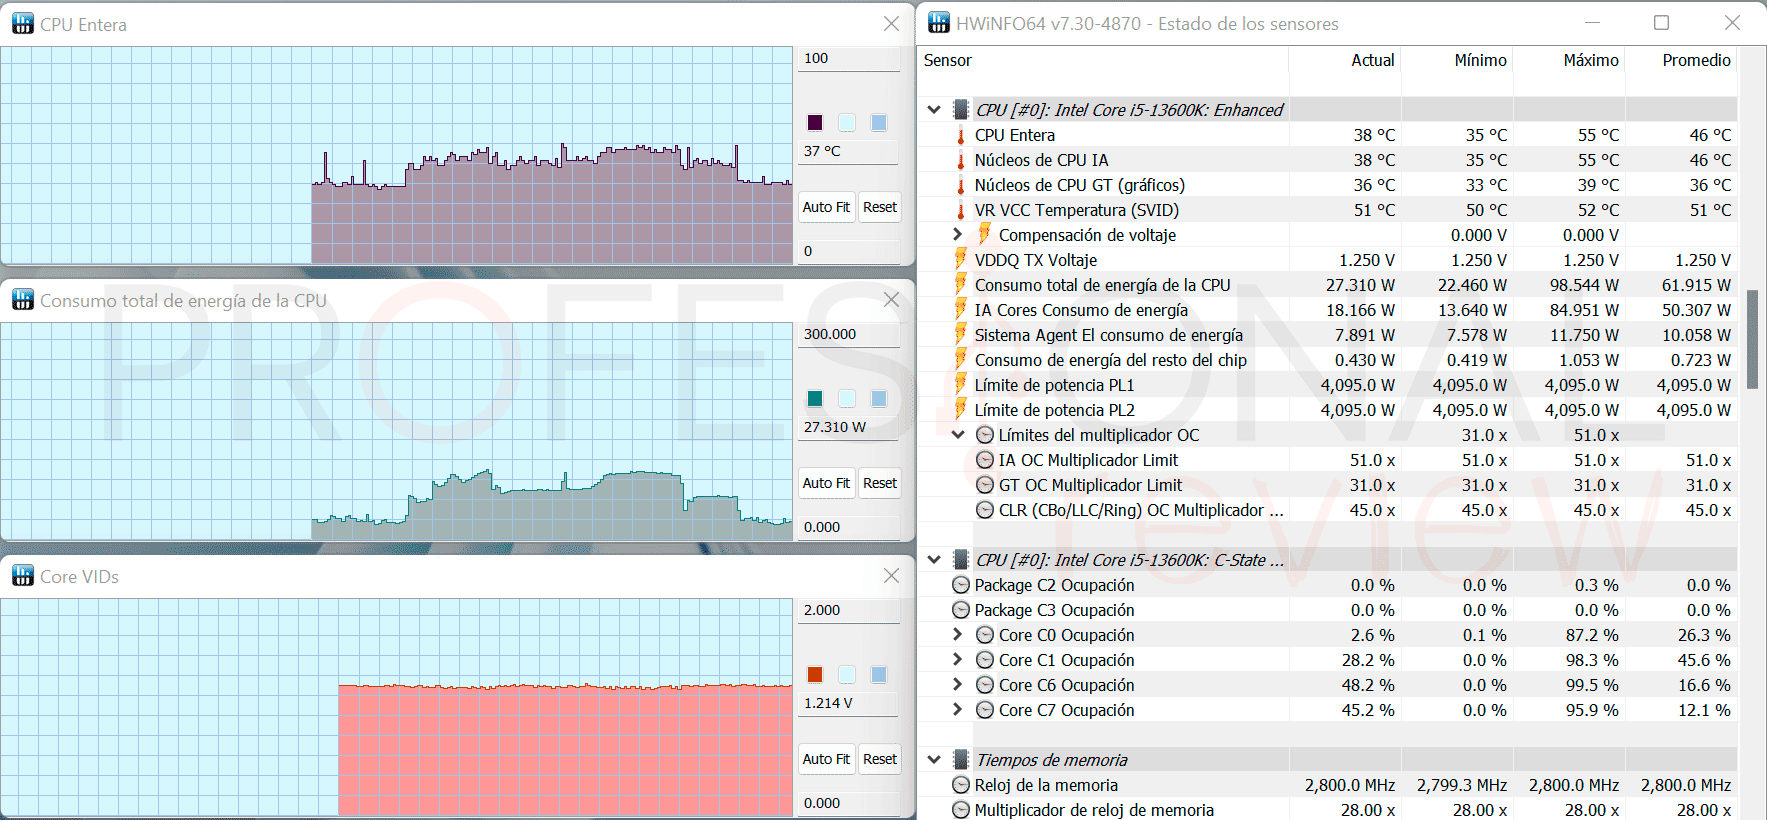Click thermometer icon beside Núcleos de CPU IA
The width and height of the screenshot is (1767, 820).
[x=961, y=160]
